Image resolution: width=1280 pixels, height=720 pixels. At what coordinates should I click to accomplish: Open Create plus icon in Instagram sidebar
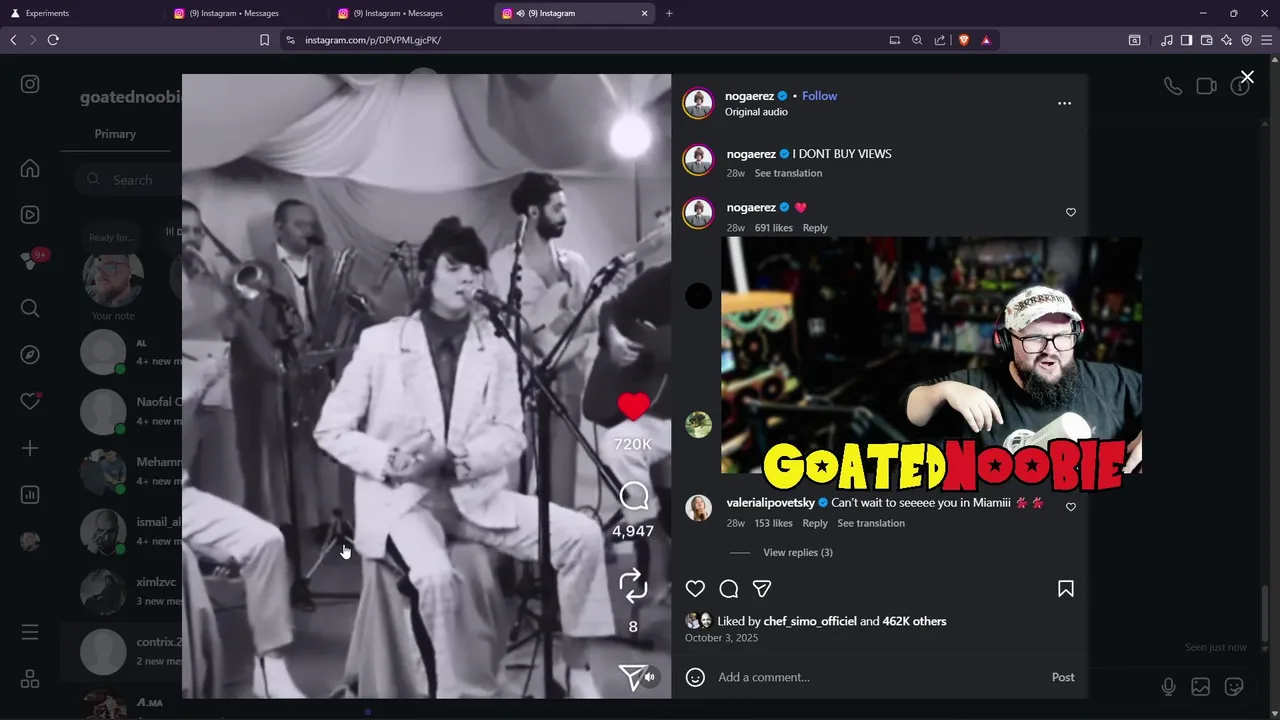coord(30,448)
